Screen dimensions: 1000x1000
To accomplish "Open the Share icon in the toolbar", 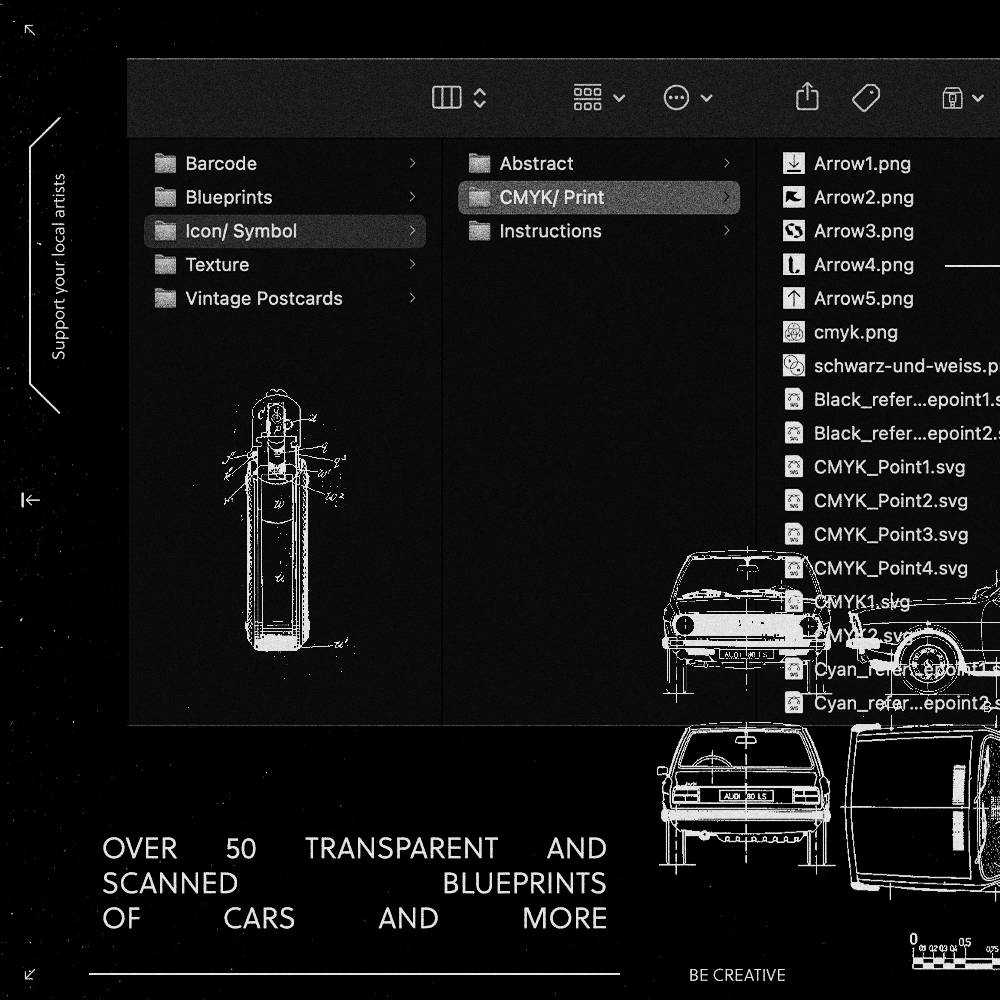I will (x=807, y=97).
